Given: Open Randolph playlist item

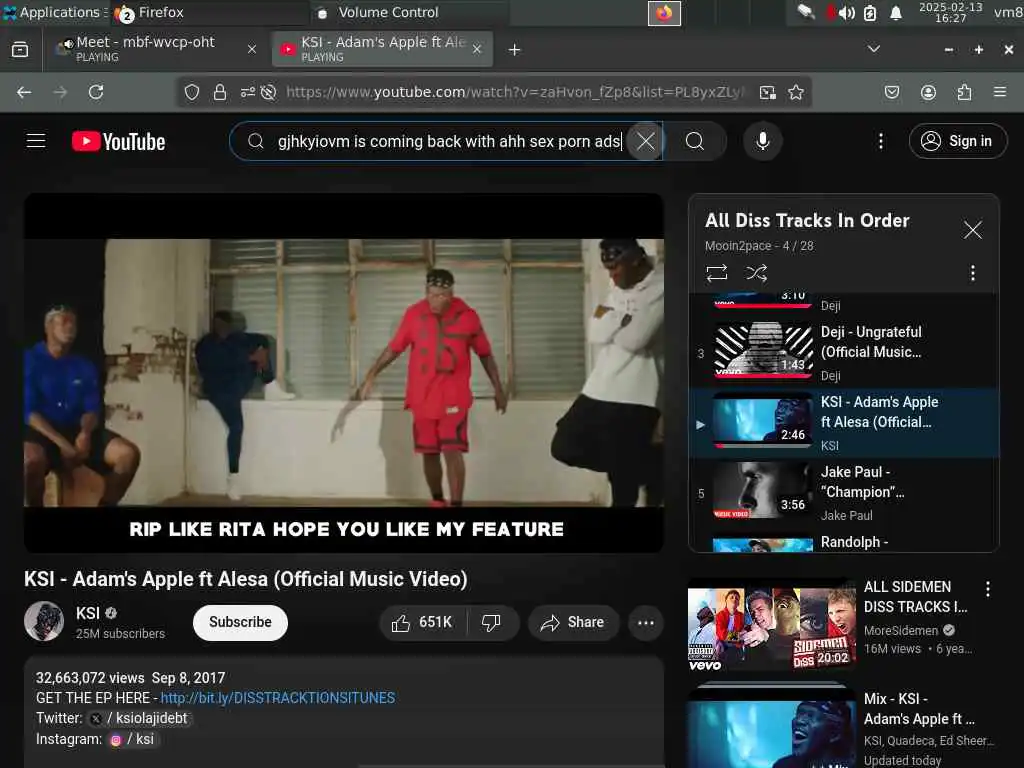Looking at the screenshot, I should (844, 542).
